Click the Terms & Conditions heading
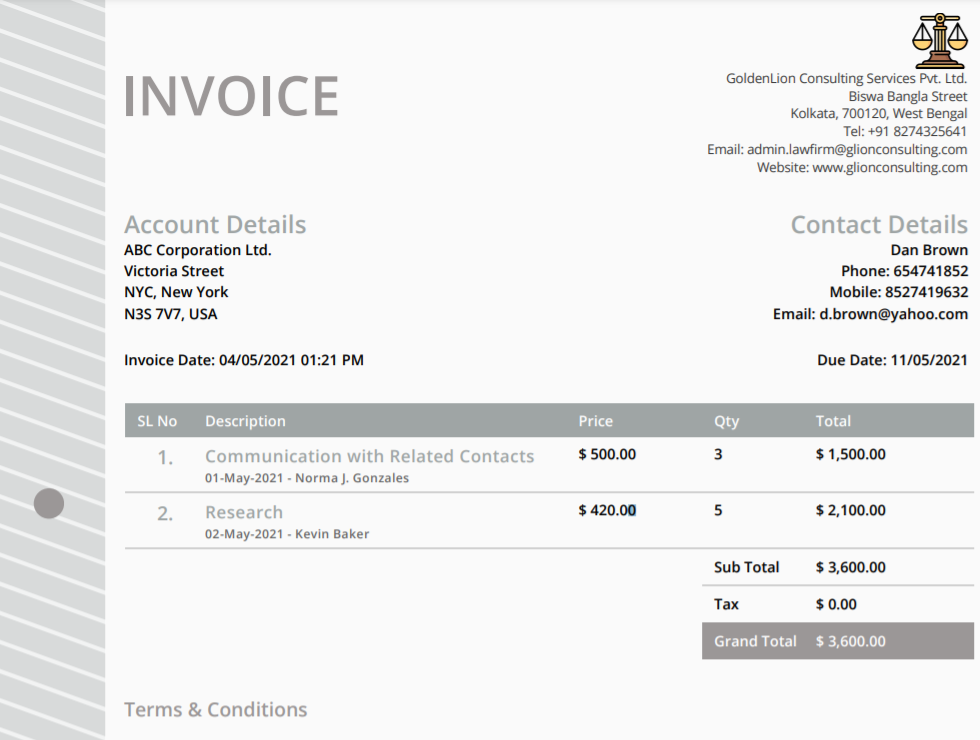Screen dimensions: 980x740 [x=216, y=709]
